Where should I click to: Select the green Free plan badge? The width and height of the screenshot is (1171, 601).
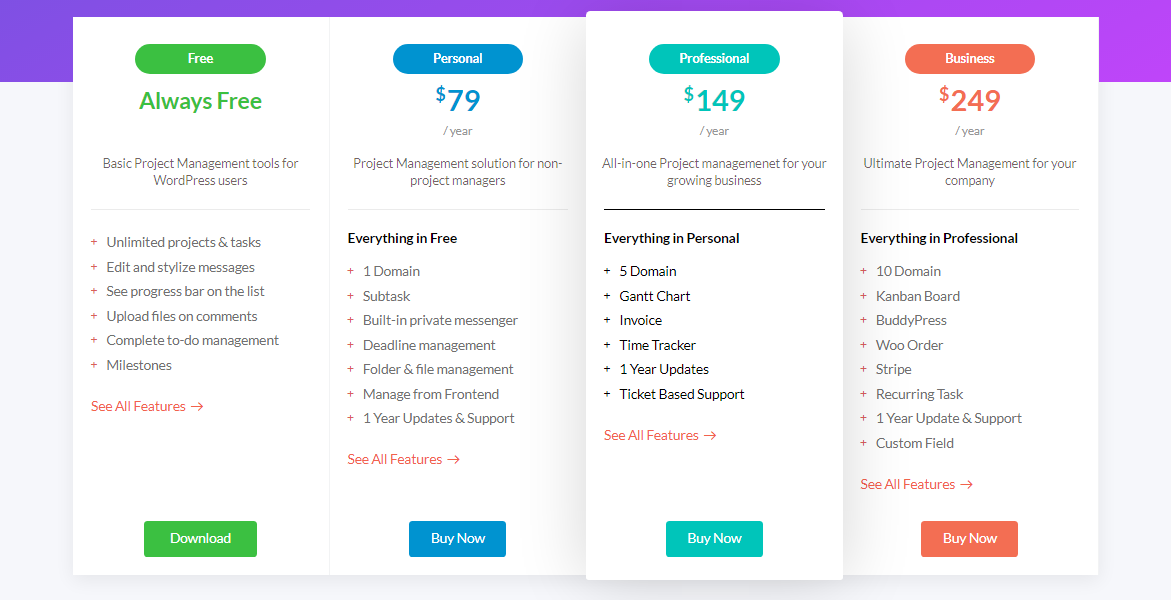click(x=200, y=59)
